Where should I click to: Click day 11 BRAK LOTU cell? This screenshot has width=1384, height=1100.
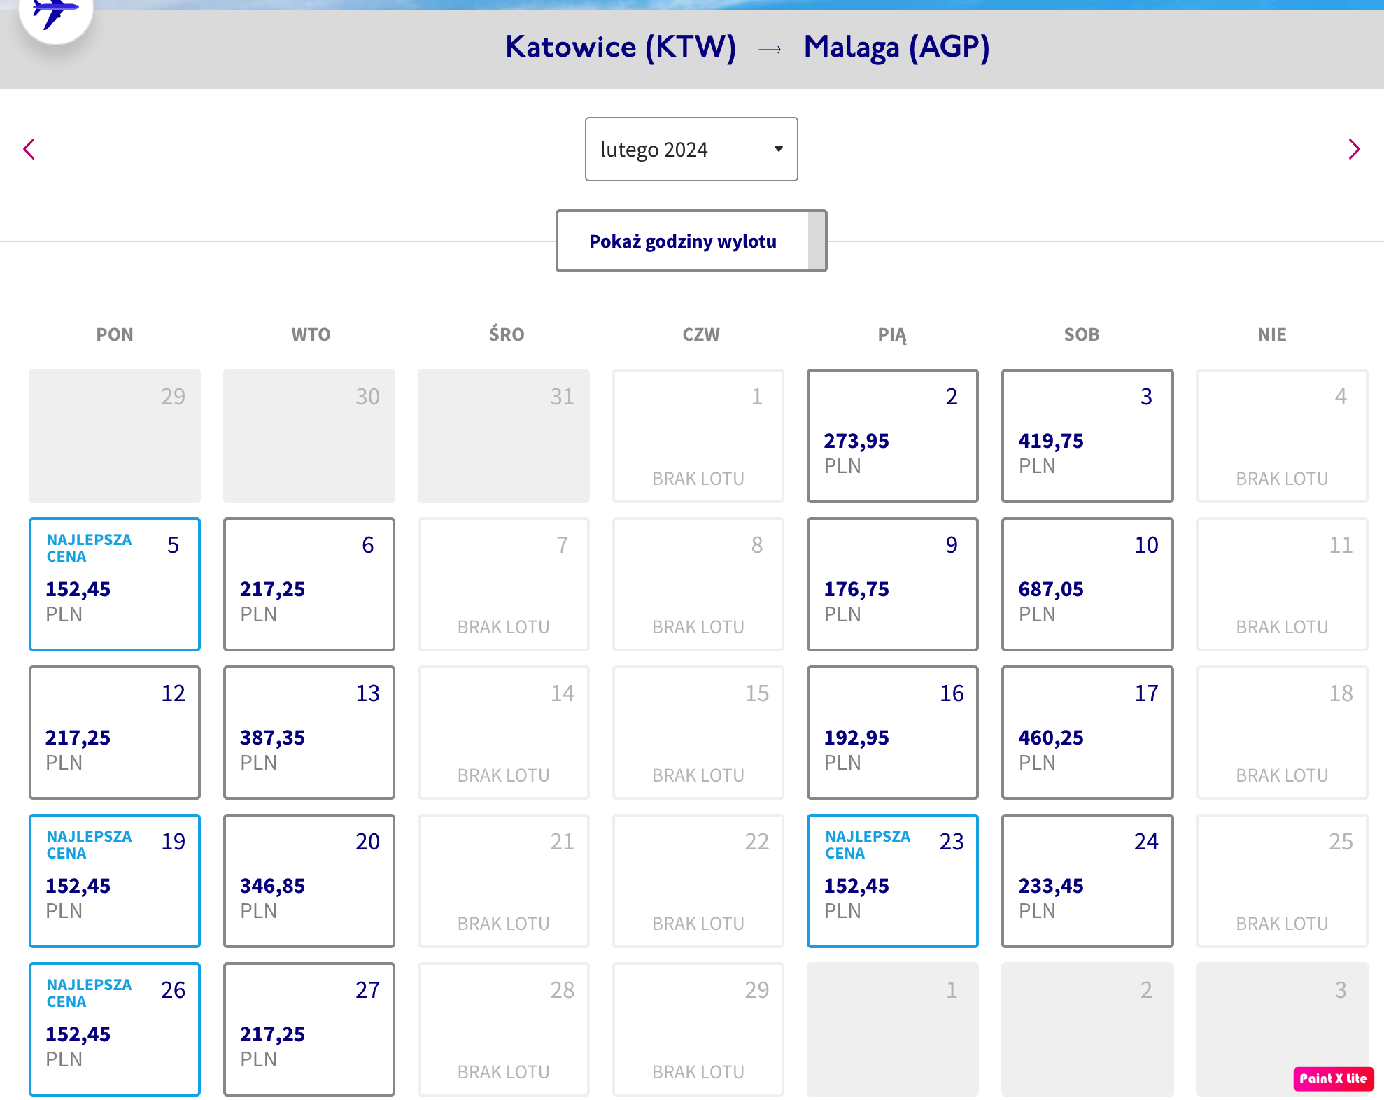[x=1282, y=584]
